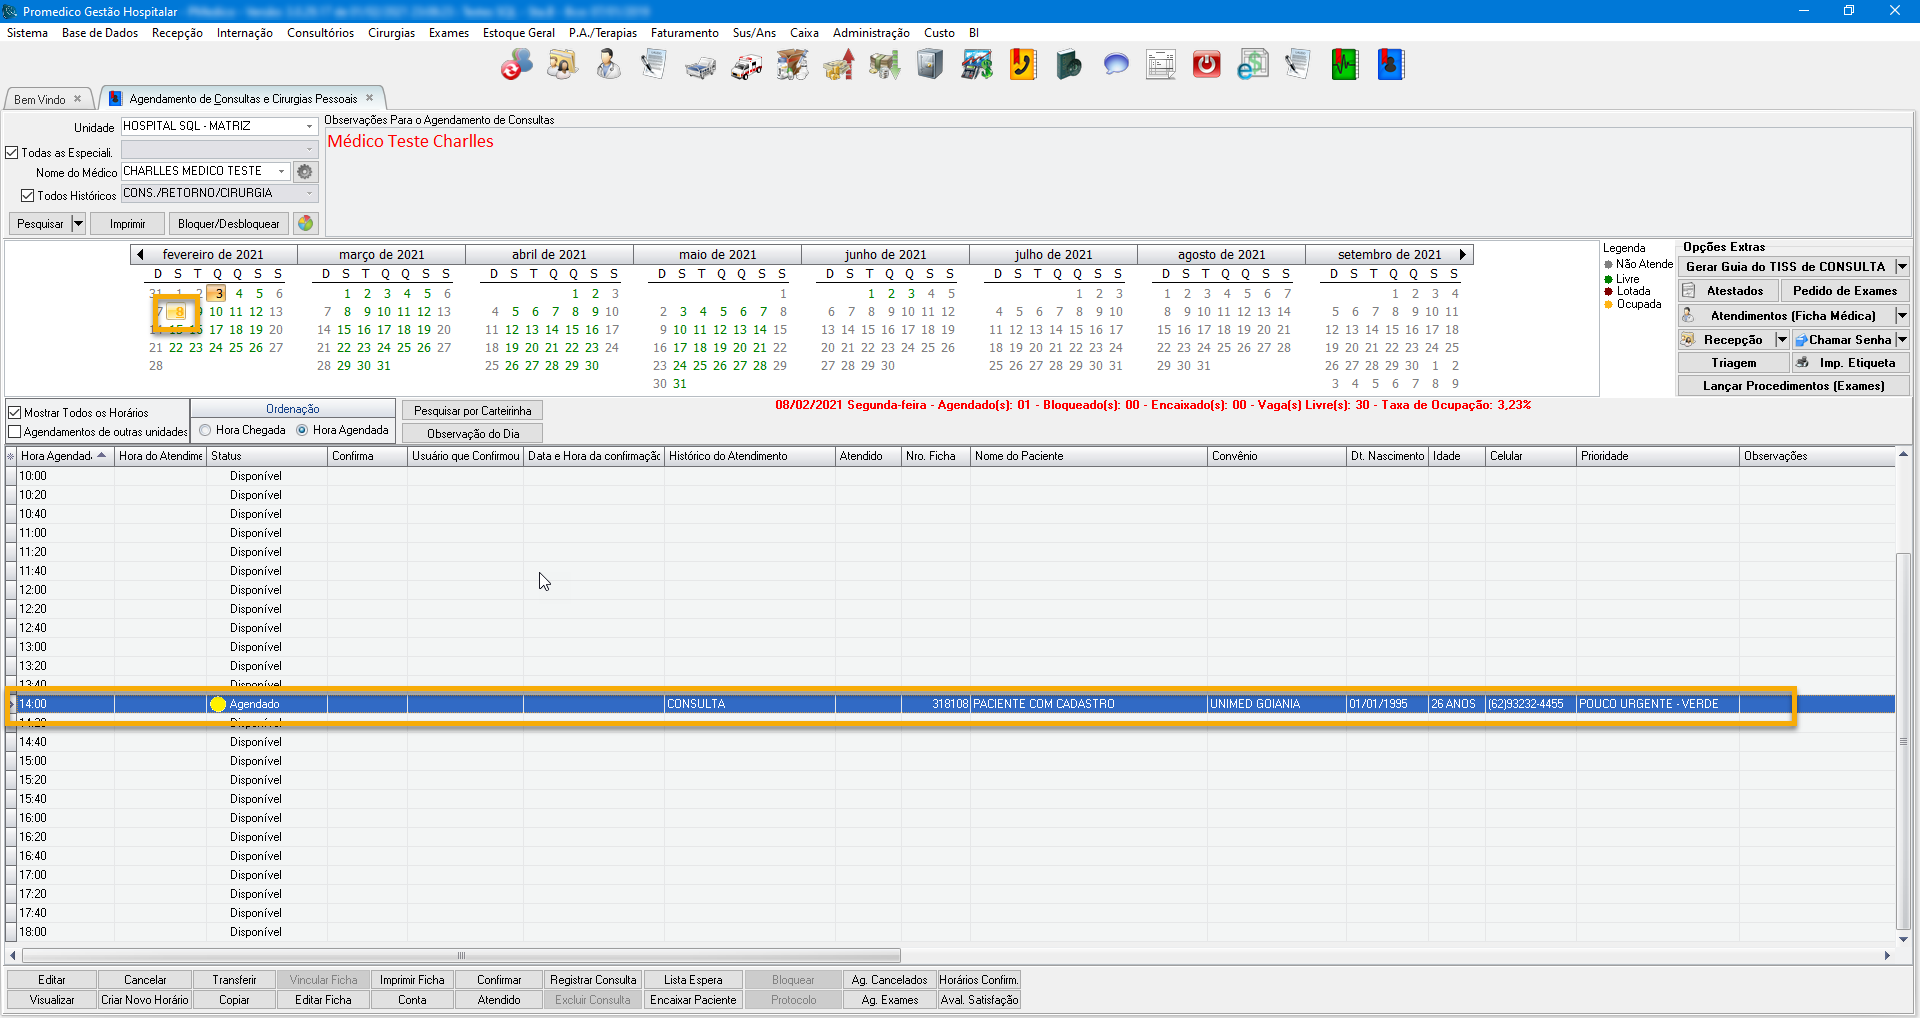Open the doctor icon in toolbar
Screen dimensions: 1920x1018
[607, 66]
